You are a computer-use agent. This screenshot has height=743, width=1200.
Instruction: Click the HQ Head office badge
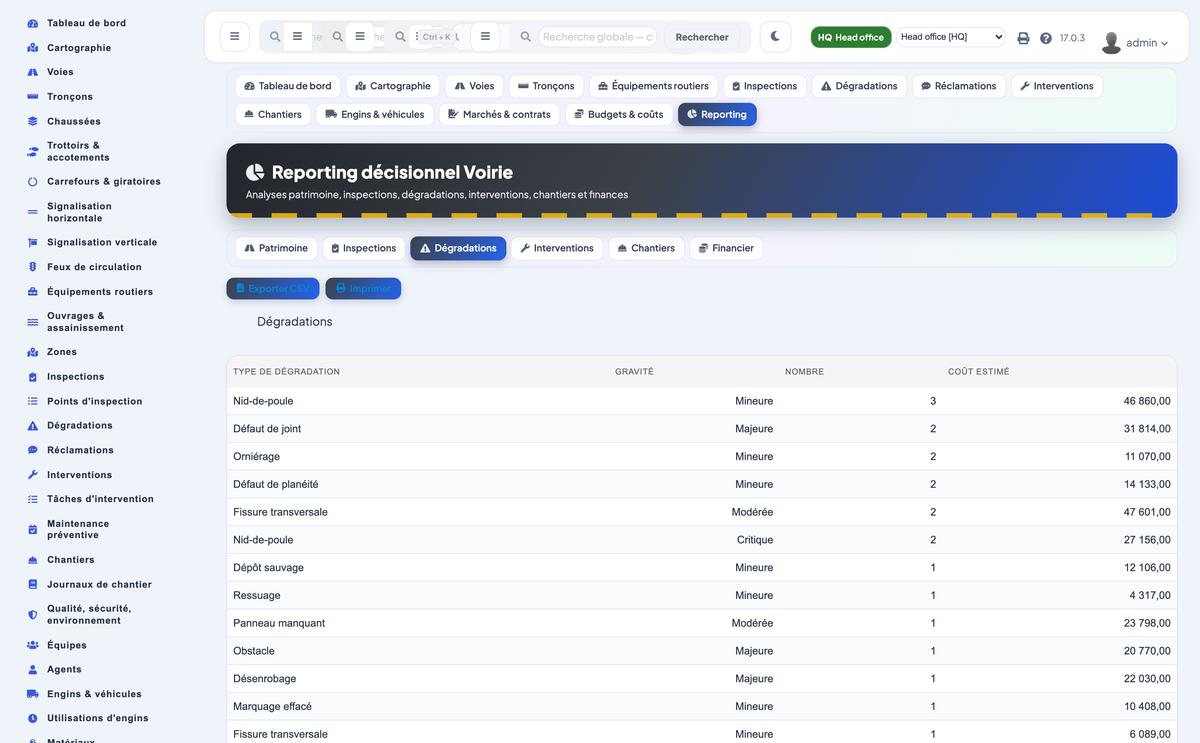(851, 37)
